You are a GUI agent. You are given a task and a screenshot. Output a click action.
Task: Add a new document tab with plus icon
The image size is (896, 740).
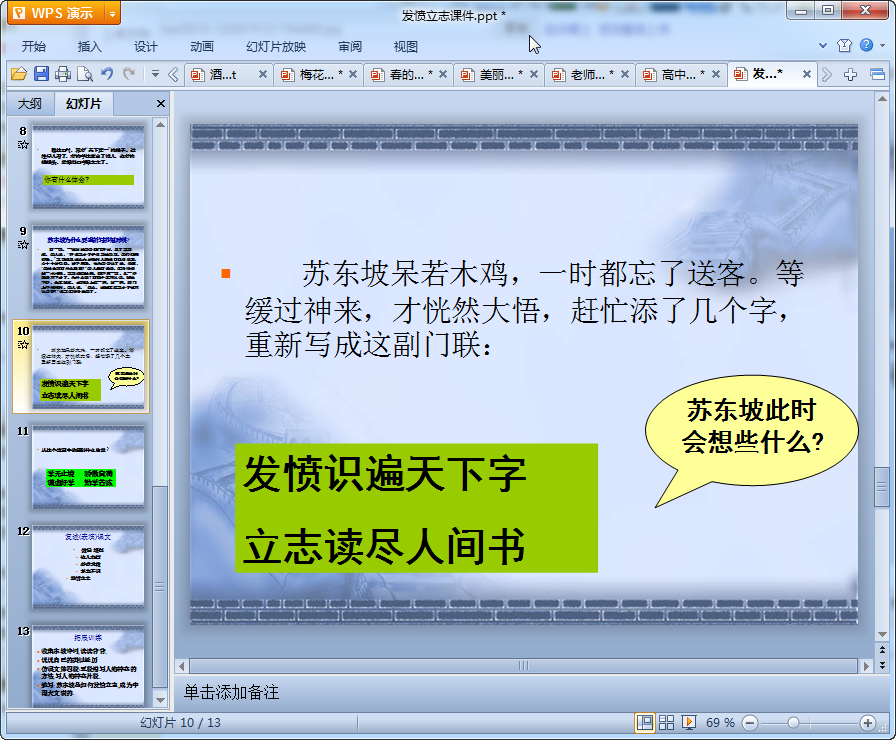[x=850, y=74]
